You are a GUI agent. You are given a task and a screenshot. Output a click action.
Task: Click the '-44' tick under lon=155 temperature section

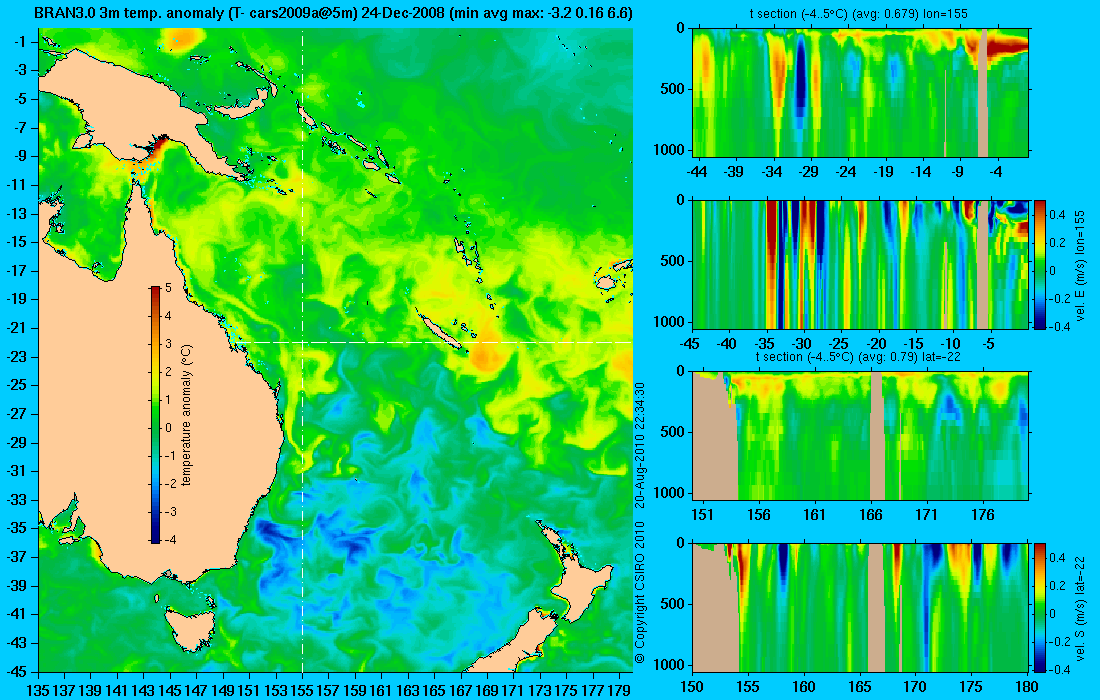pyautogui.click(x=697, y=172)
